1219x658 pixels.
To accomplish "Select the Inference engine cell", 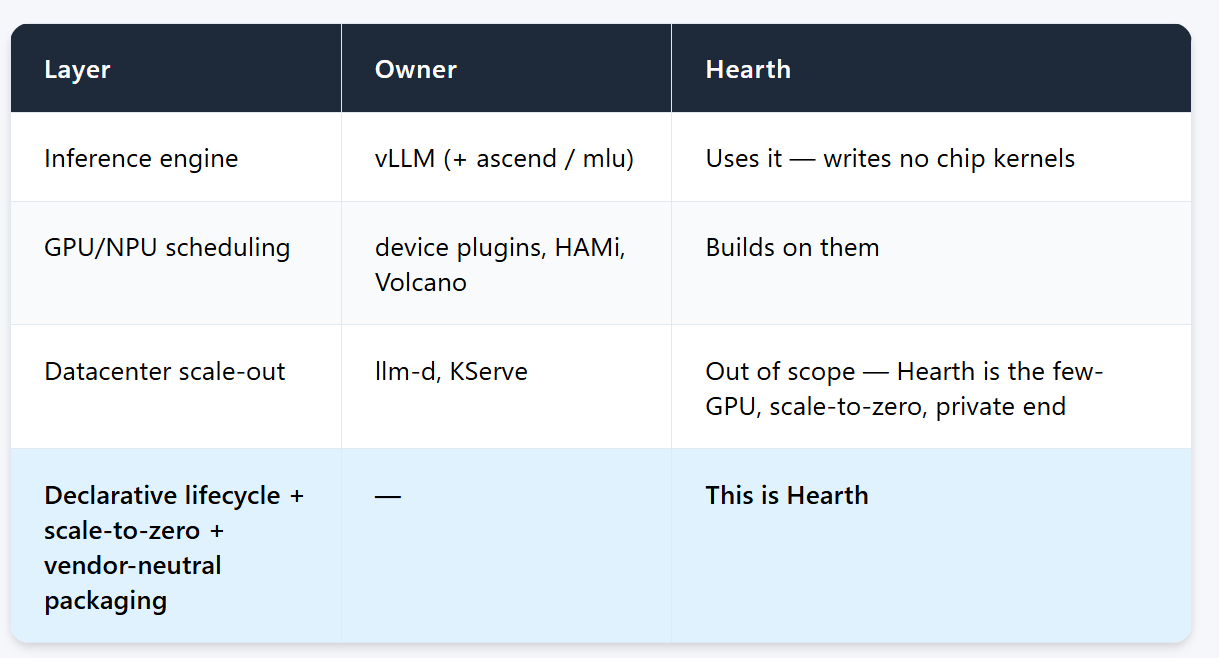I will coord(176,158).
